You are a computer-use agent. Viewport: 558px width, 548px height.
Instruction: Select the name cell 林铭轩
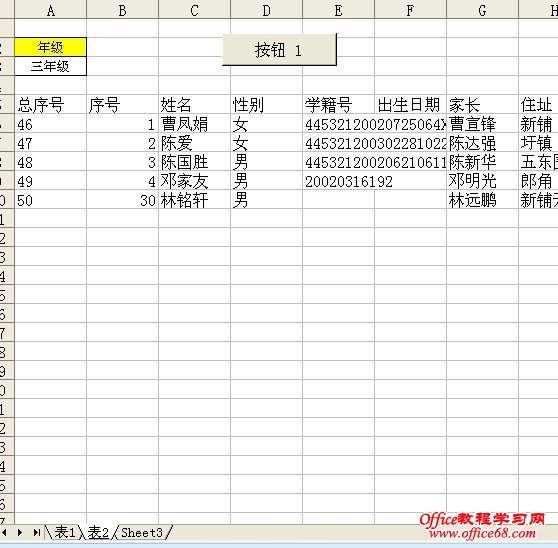(194, 200)
